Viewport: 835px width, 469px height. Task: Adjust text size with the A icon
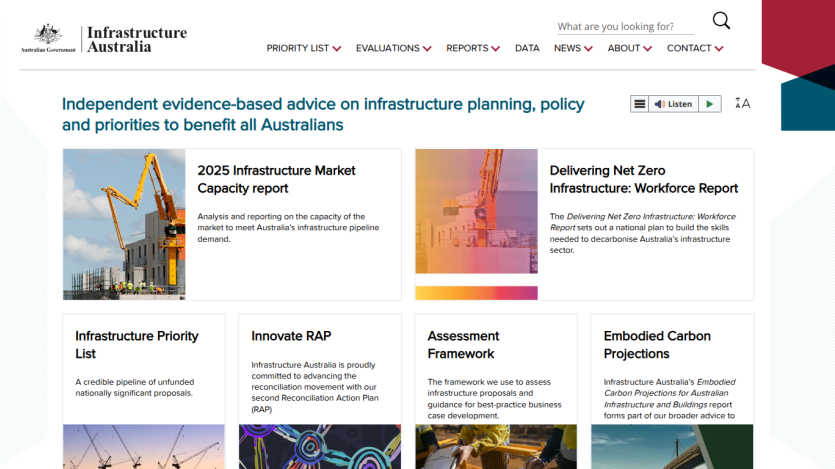[x=742, y=103]
